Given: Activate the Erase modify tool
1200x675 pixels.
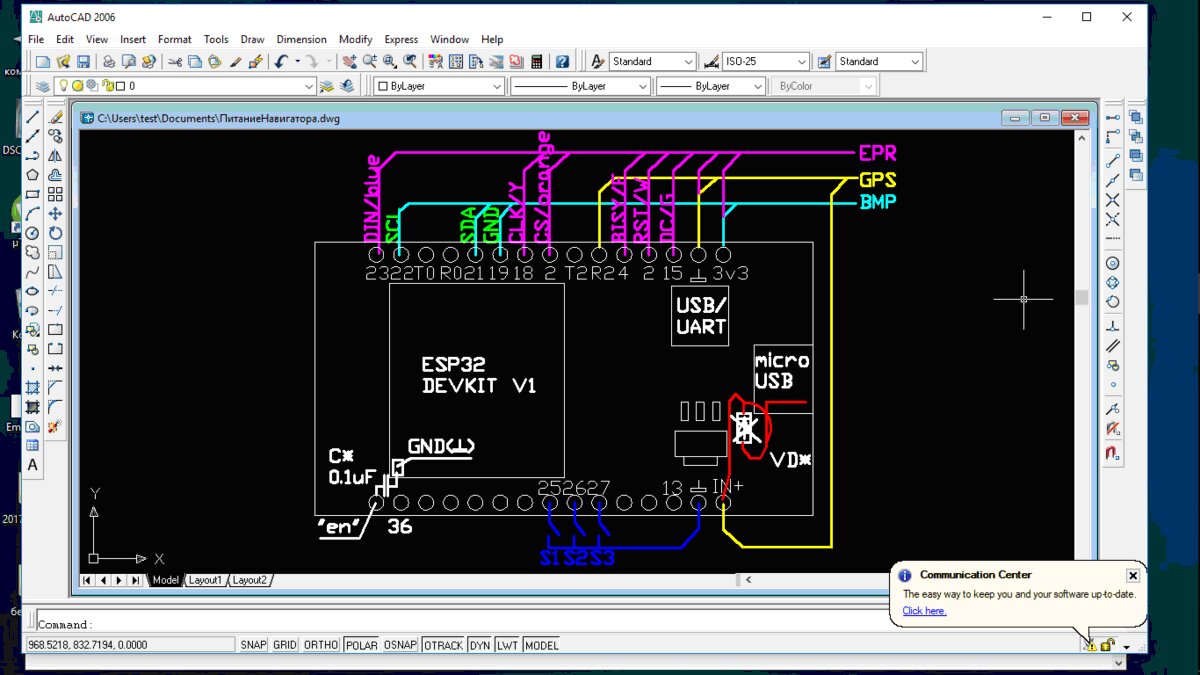Looking at the screenshot, I should click(x=56, y=117).
